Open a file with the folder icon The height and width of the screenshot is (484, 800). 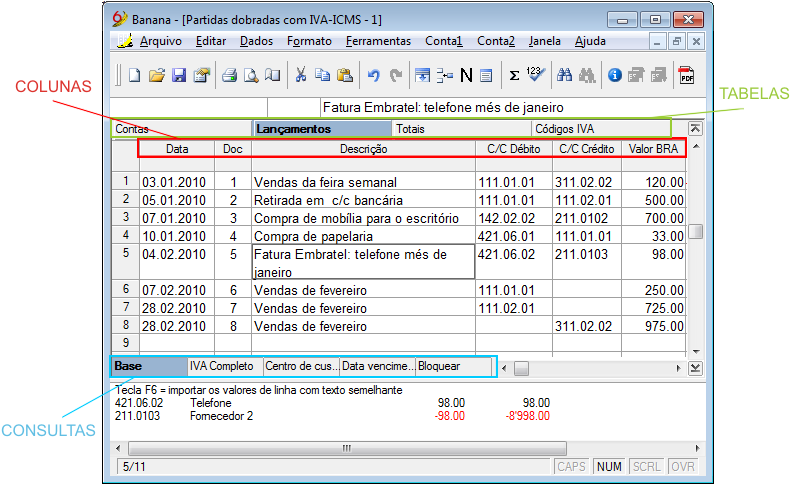[157, 75]
